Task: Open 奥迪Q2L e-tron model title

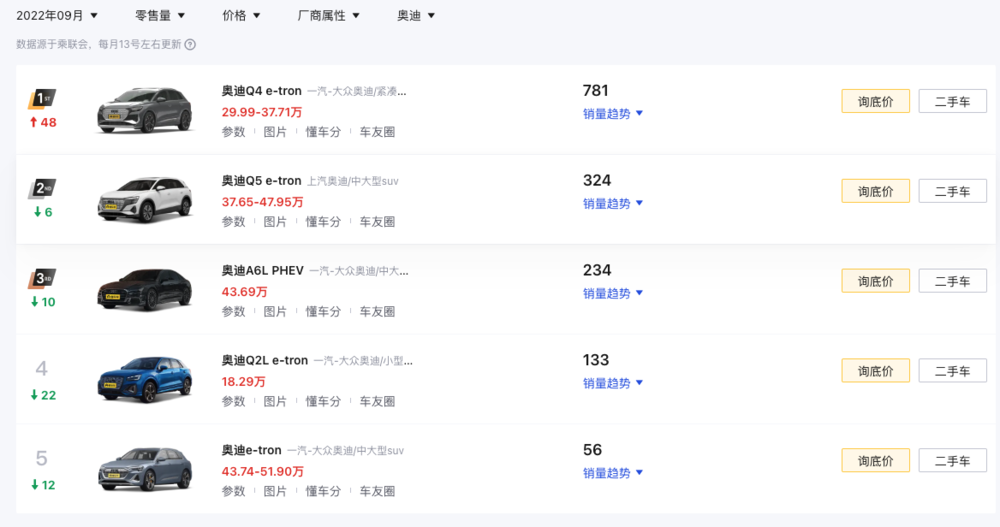Action: point(265,361)
